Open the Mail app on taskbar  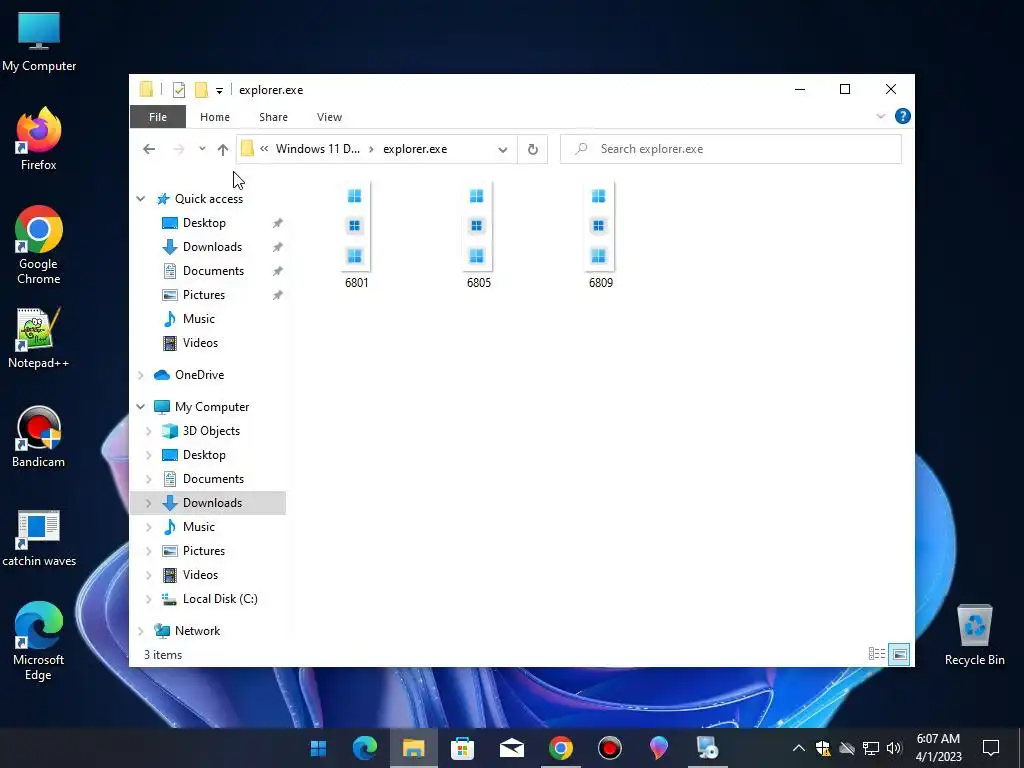512,748
